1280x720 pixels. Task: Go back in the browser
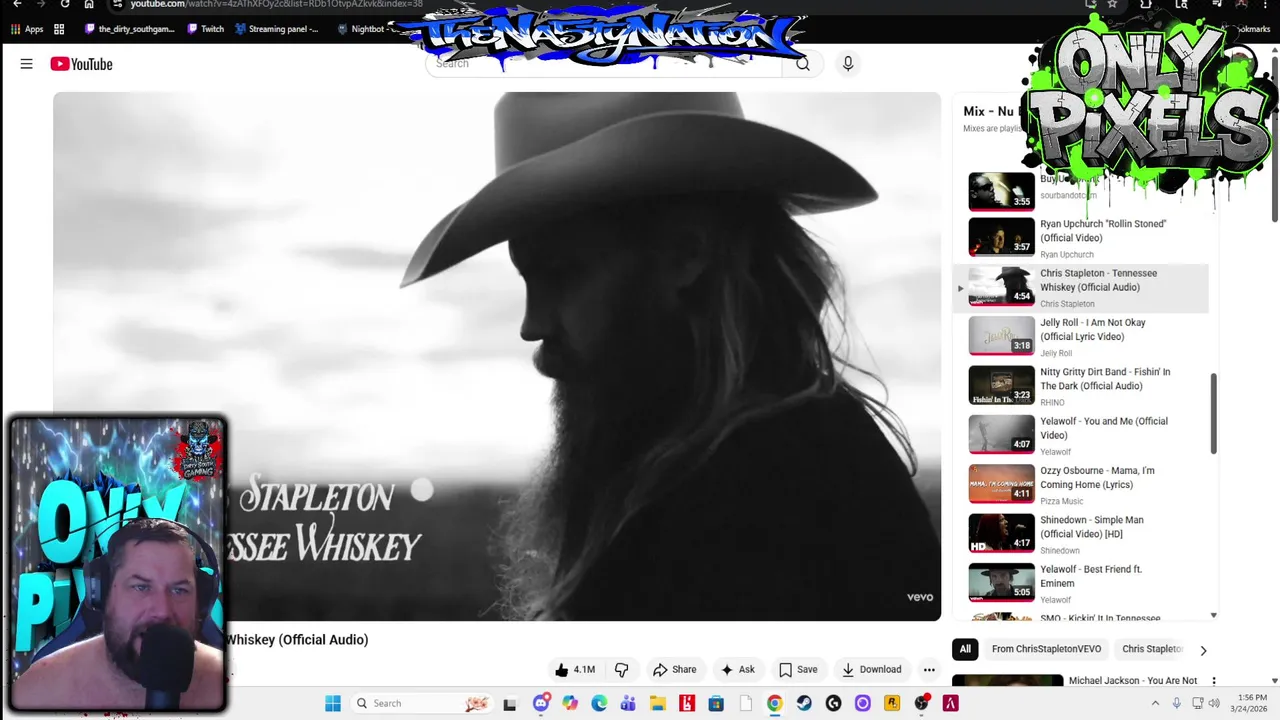click(17, 4)
